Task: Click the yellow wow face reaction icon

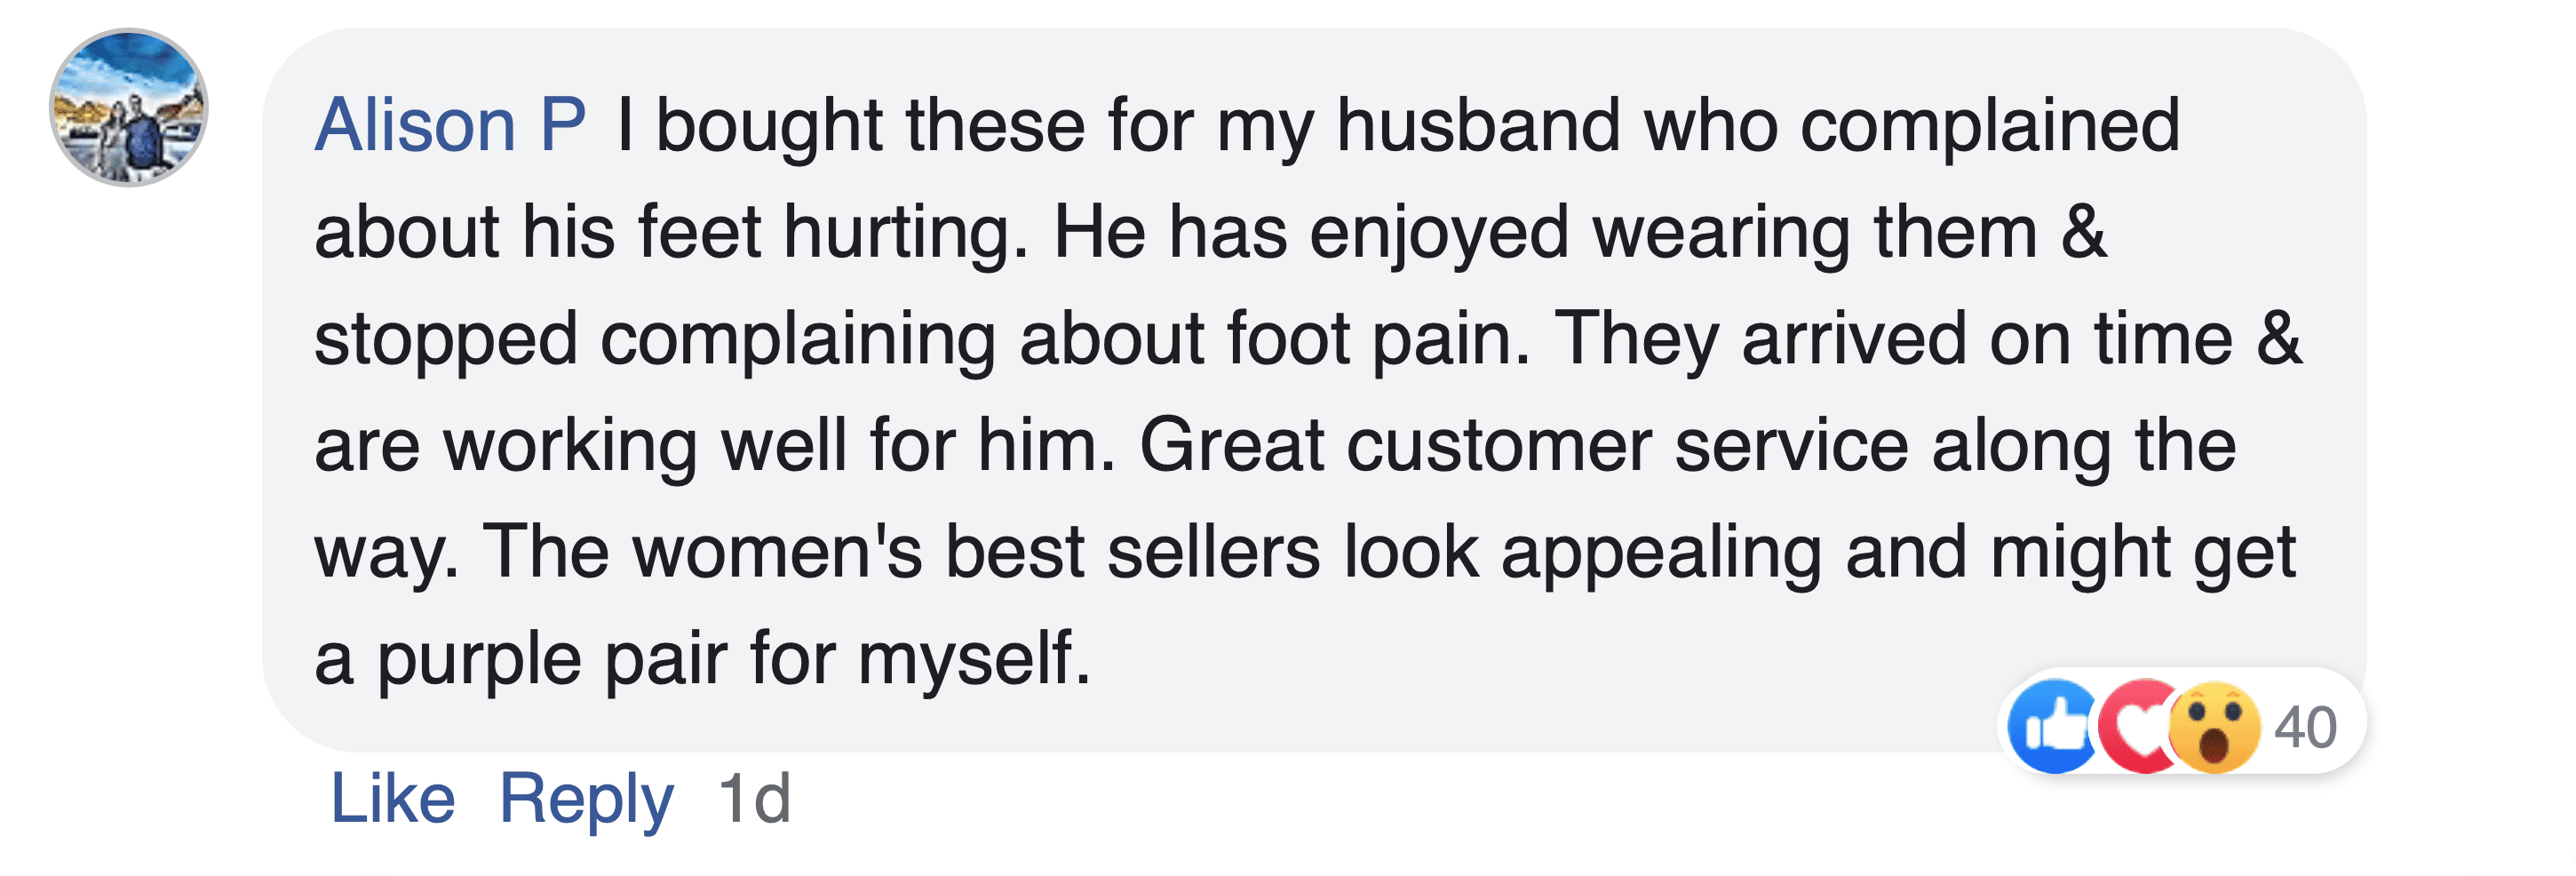Action: tap(2215, 727)
